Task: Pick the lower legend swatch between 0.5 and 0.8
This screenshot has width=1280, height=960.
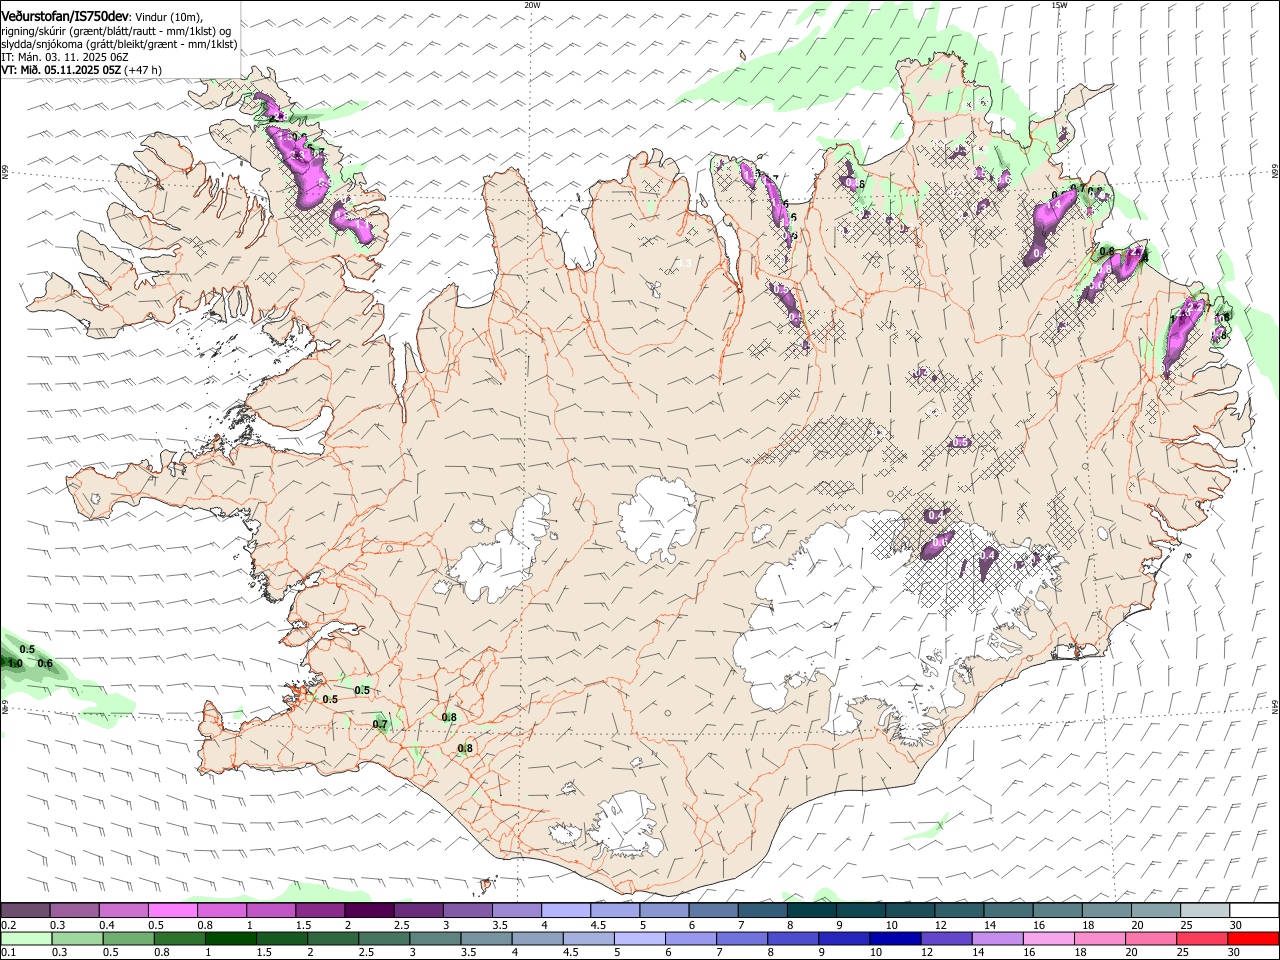Action: (x=128, y=939)
